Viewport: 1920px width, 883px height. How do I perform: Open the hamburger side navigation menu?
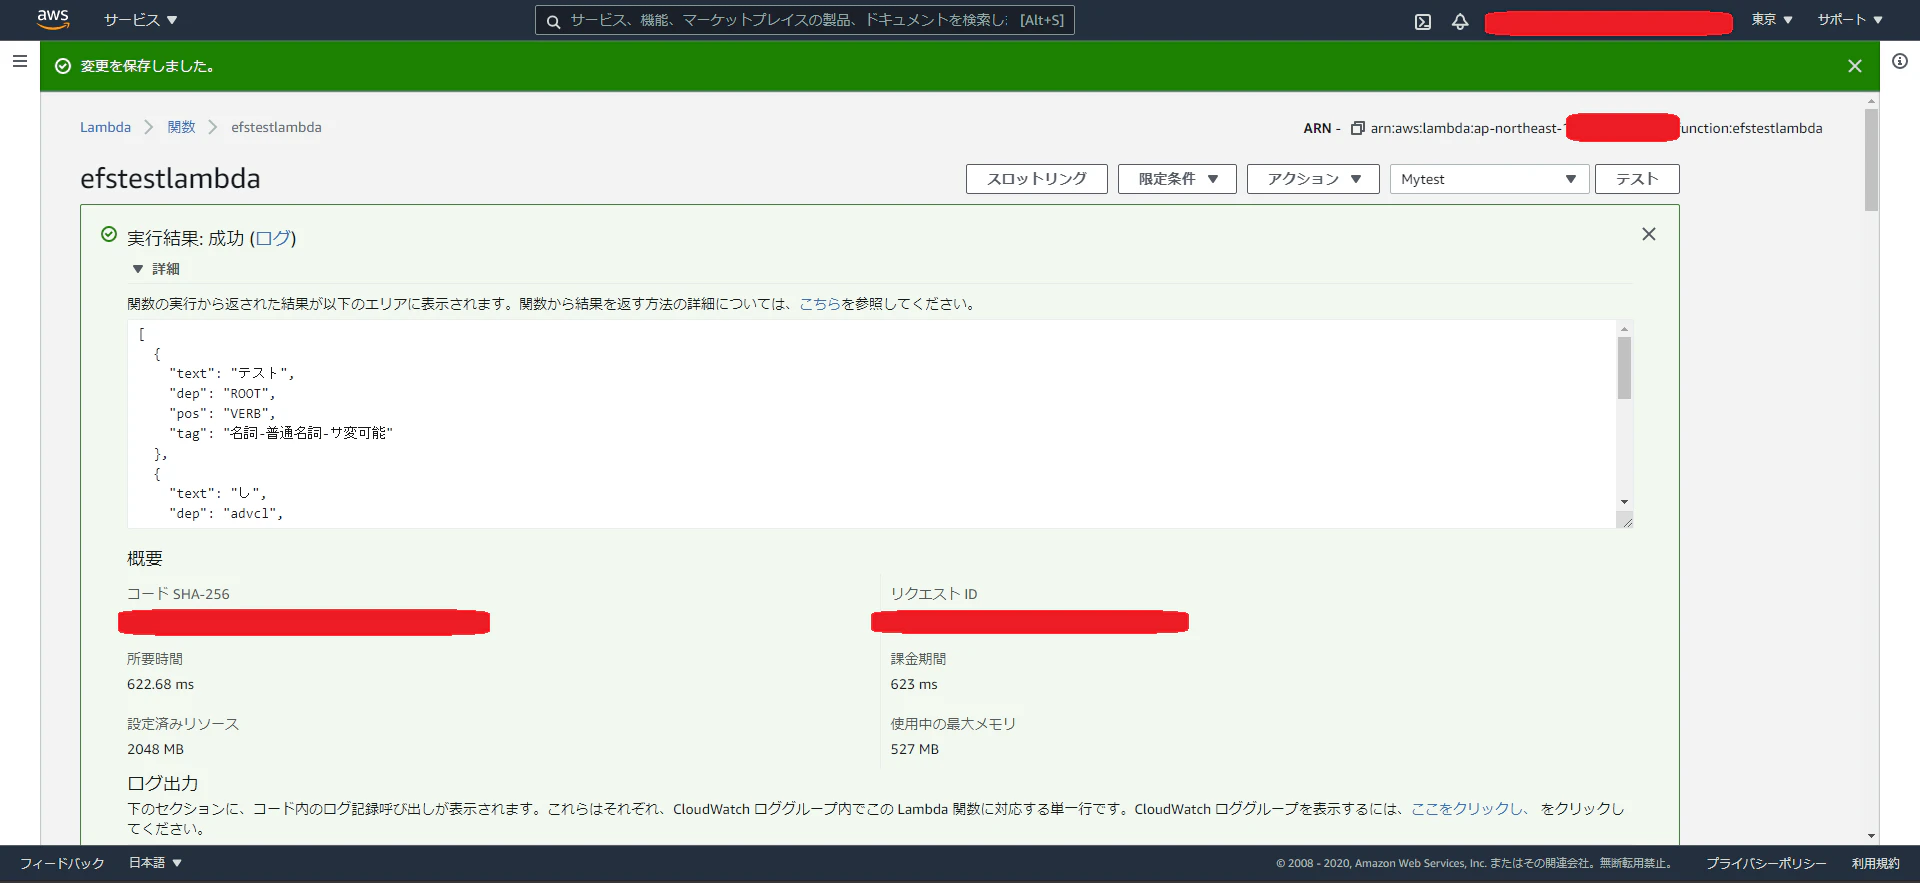pos(19,61)
